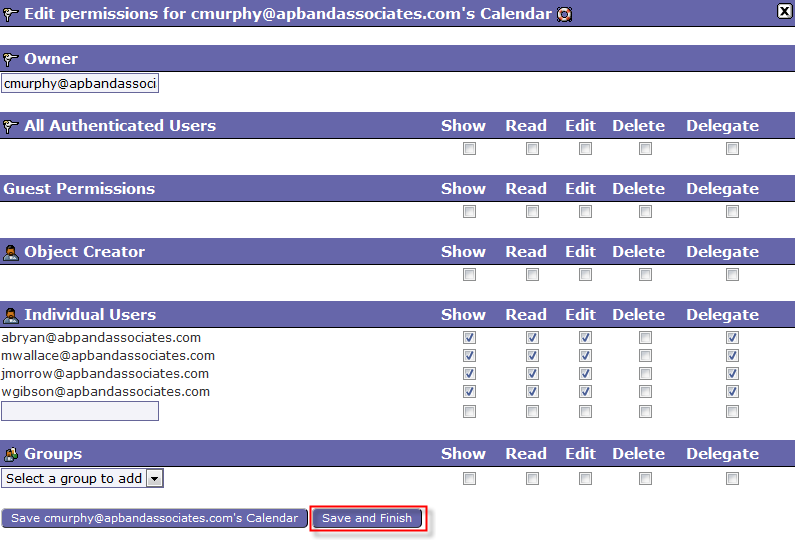The height and width of the screenshot is (546, 795).
Task: Enable Read for Guest Permissions
Action: coord(532,212)
